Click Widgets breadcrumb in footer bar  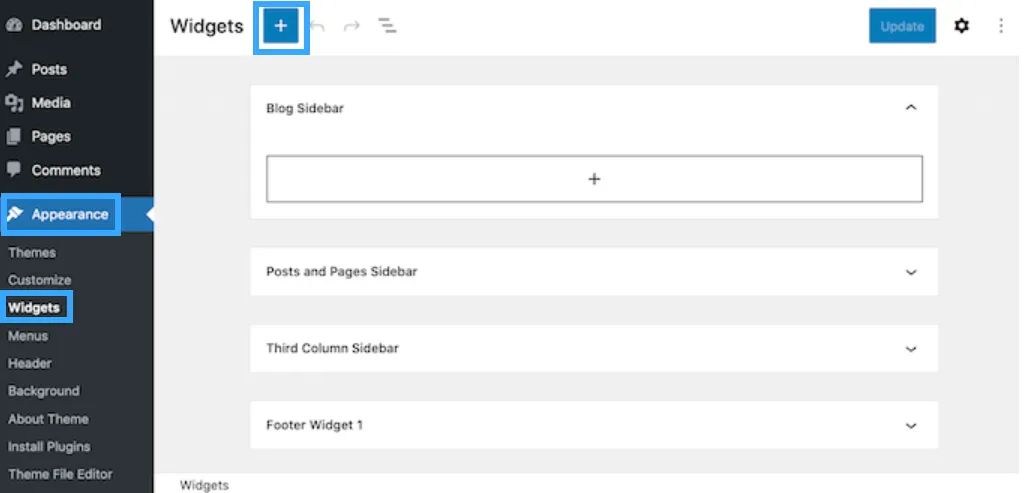(204, 486)
